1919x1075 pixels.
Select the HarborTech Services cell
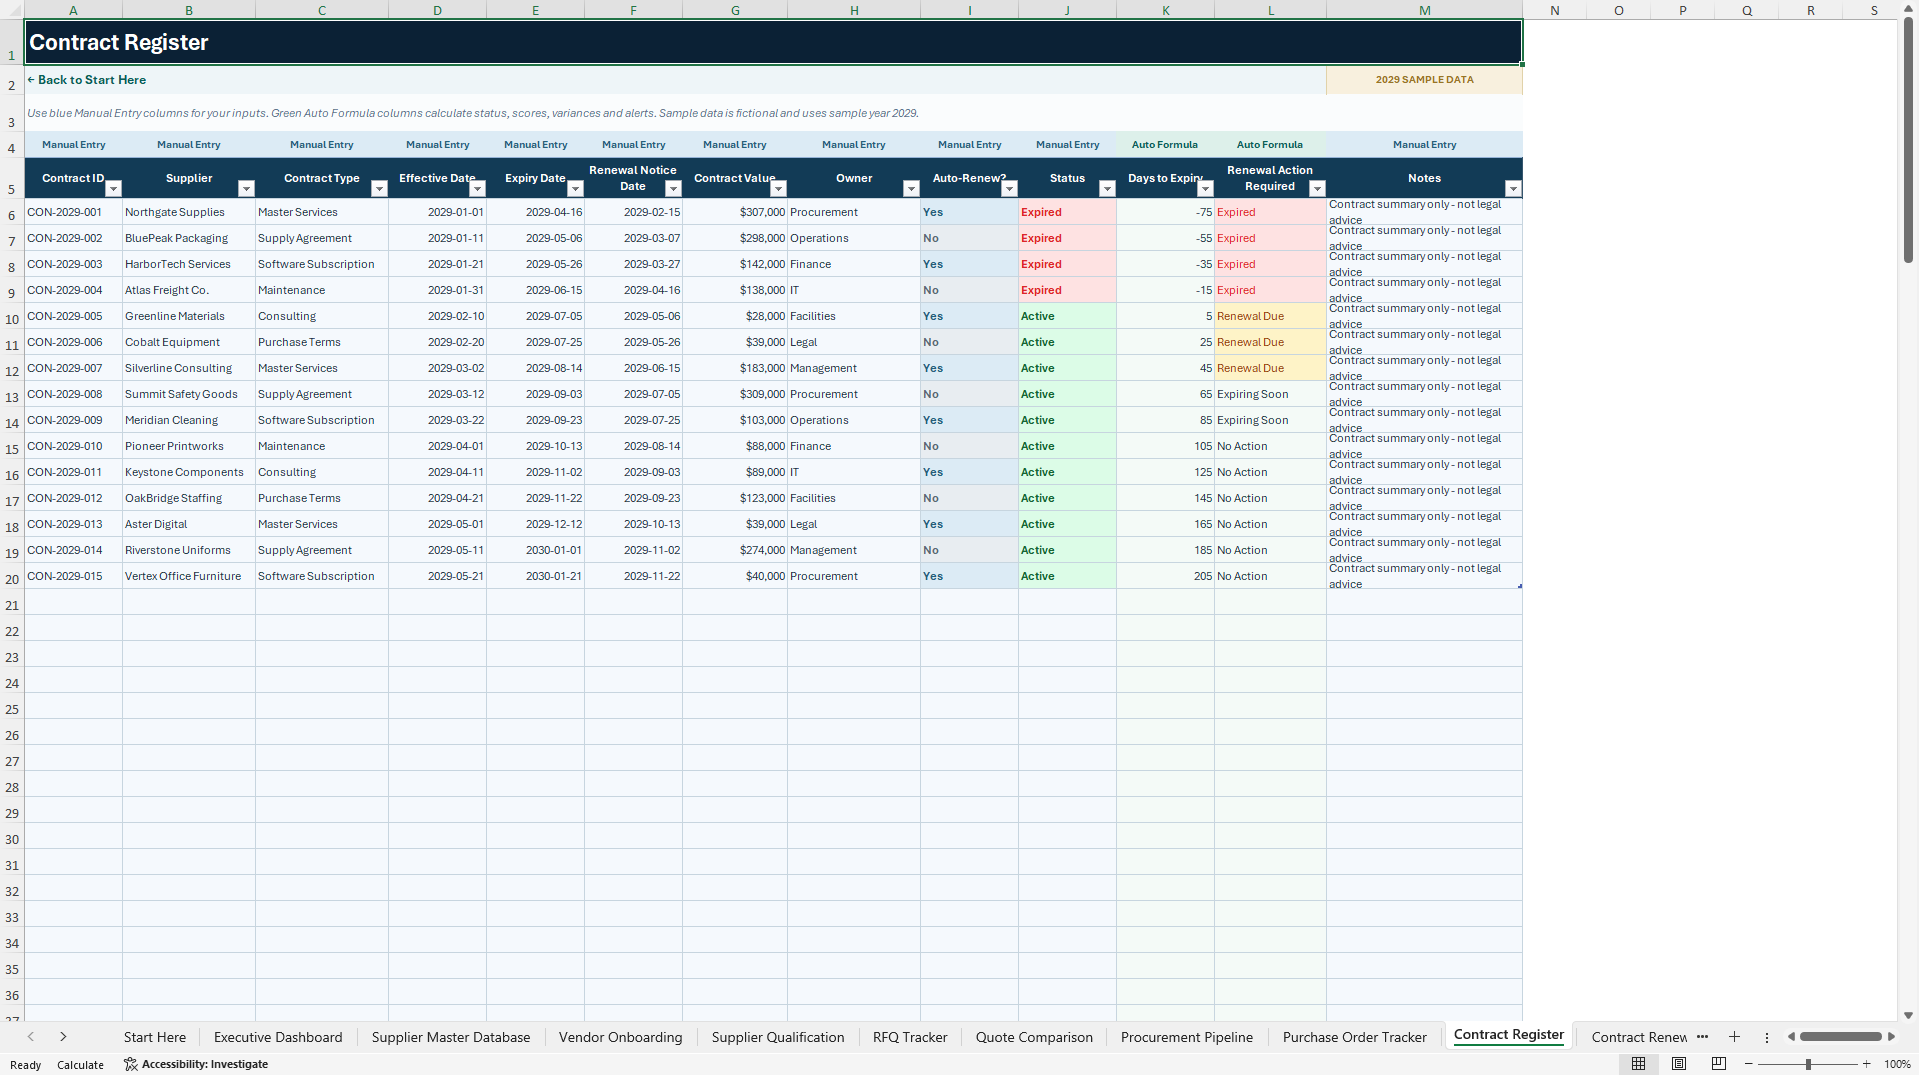click(189, 264)
